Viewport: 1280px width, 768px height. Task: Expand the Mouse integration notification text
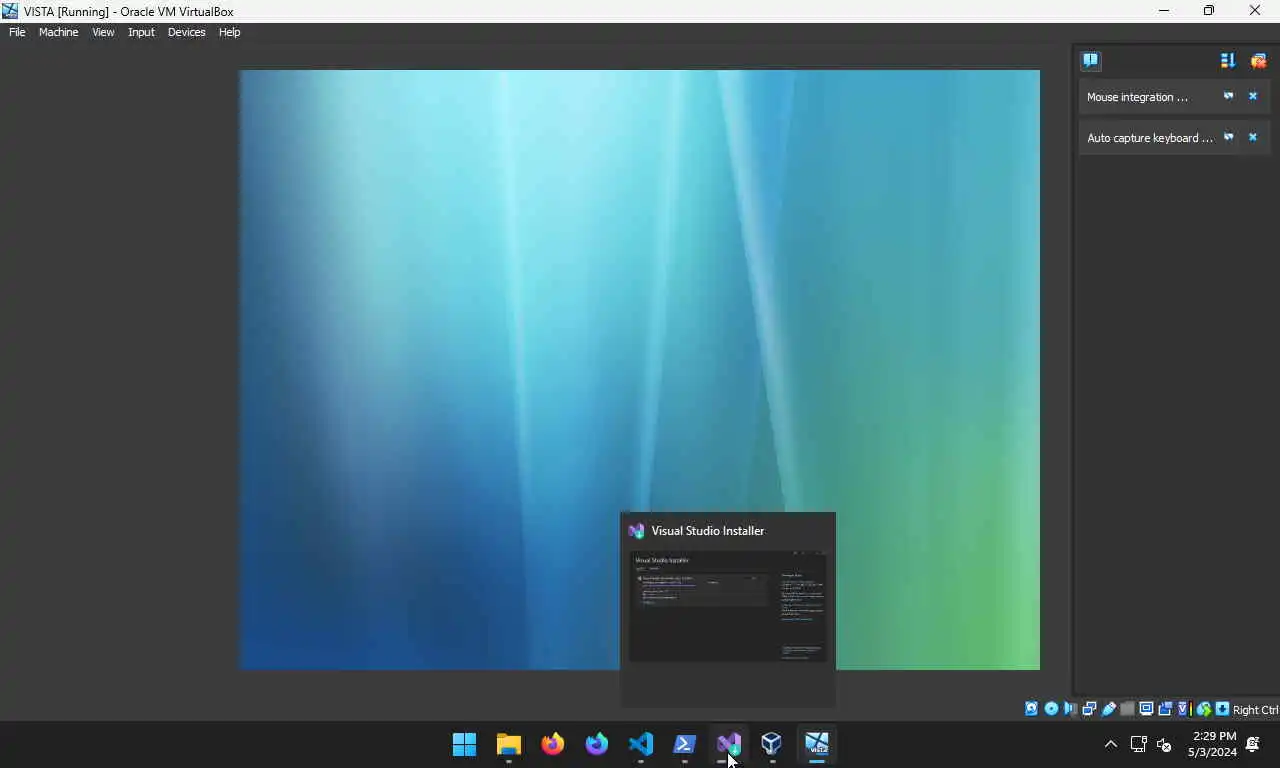pos(1137,97)
